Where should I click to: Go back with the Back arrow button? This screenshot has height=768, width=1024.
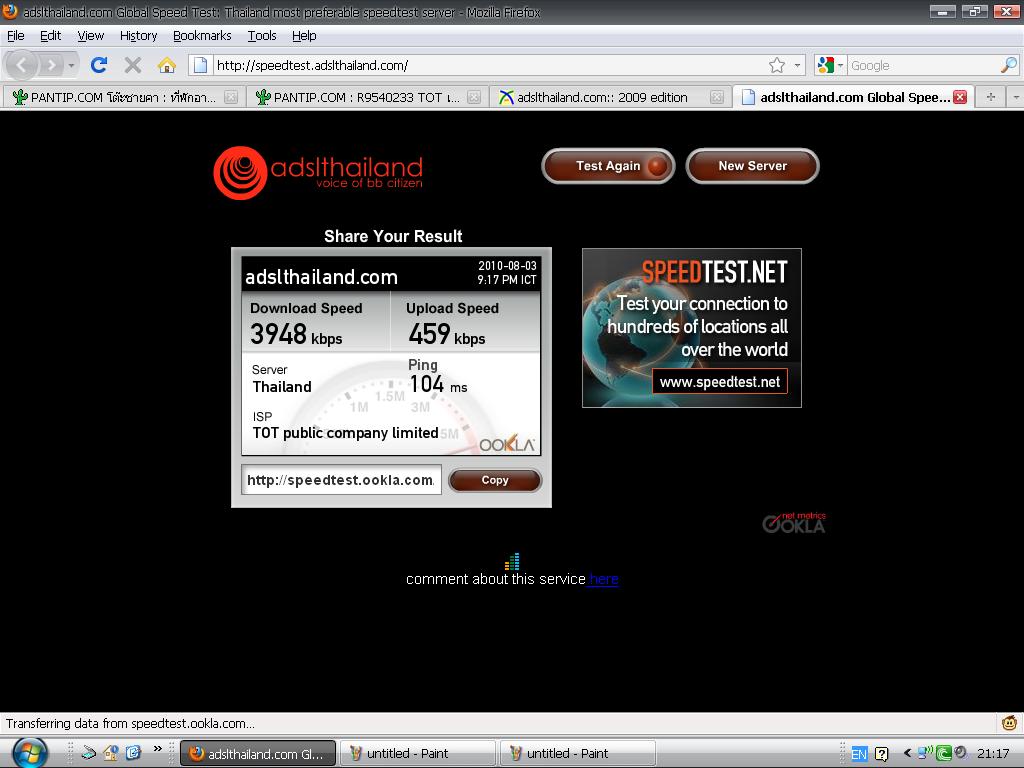(x=22, y=65)
